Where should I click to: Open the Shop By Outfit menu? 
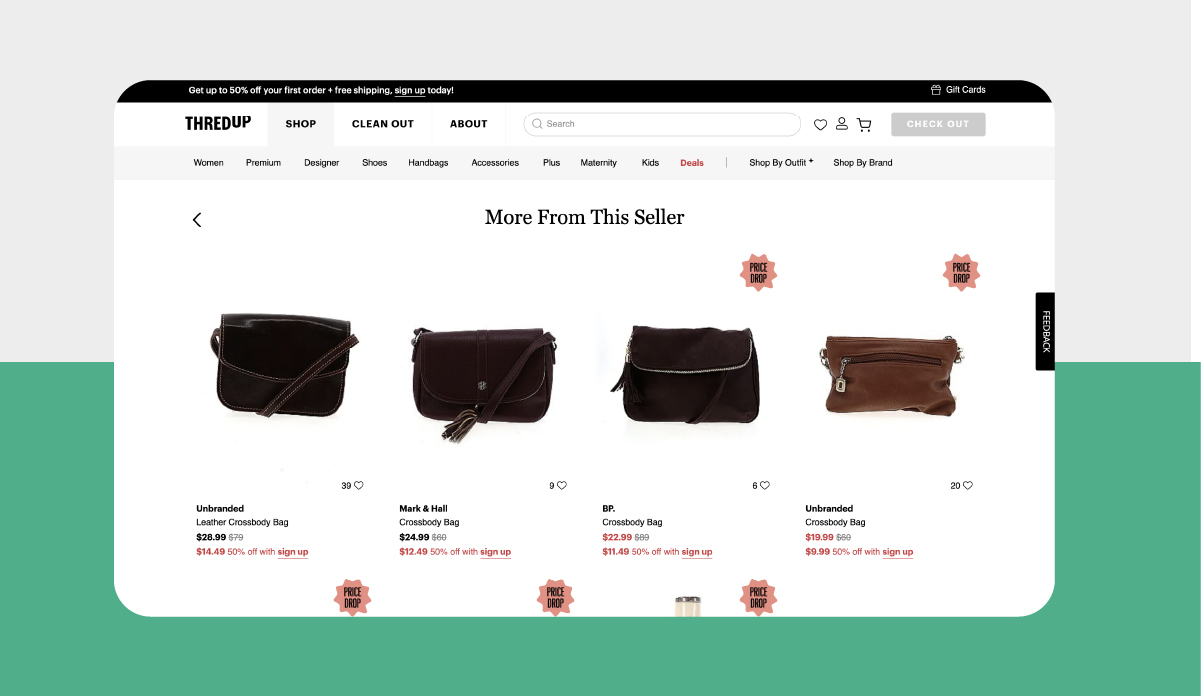(x=781, y=163)
